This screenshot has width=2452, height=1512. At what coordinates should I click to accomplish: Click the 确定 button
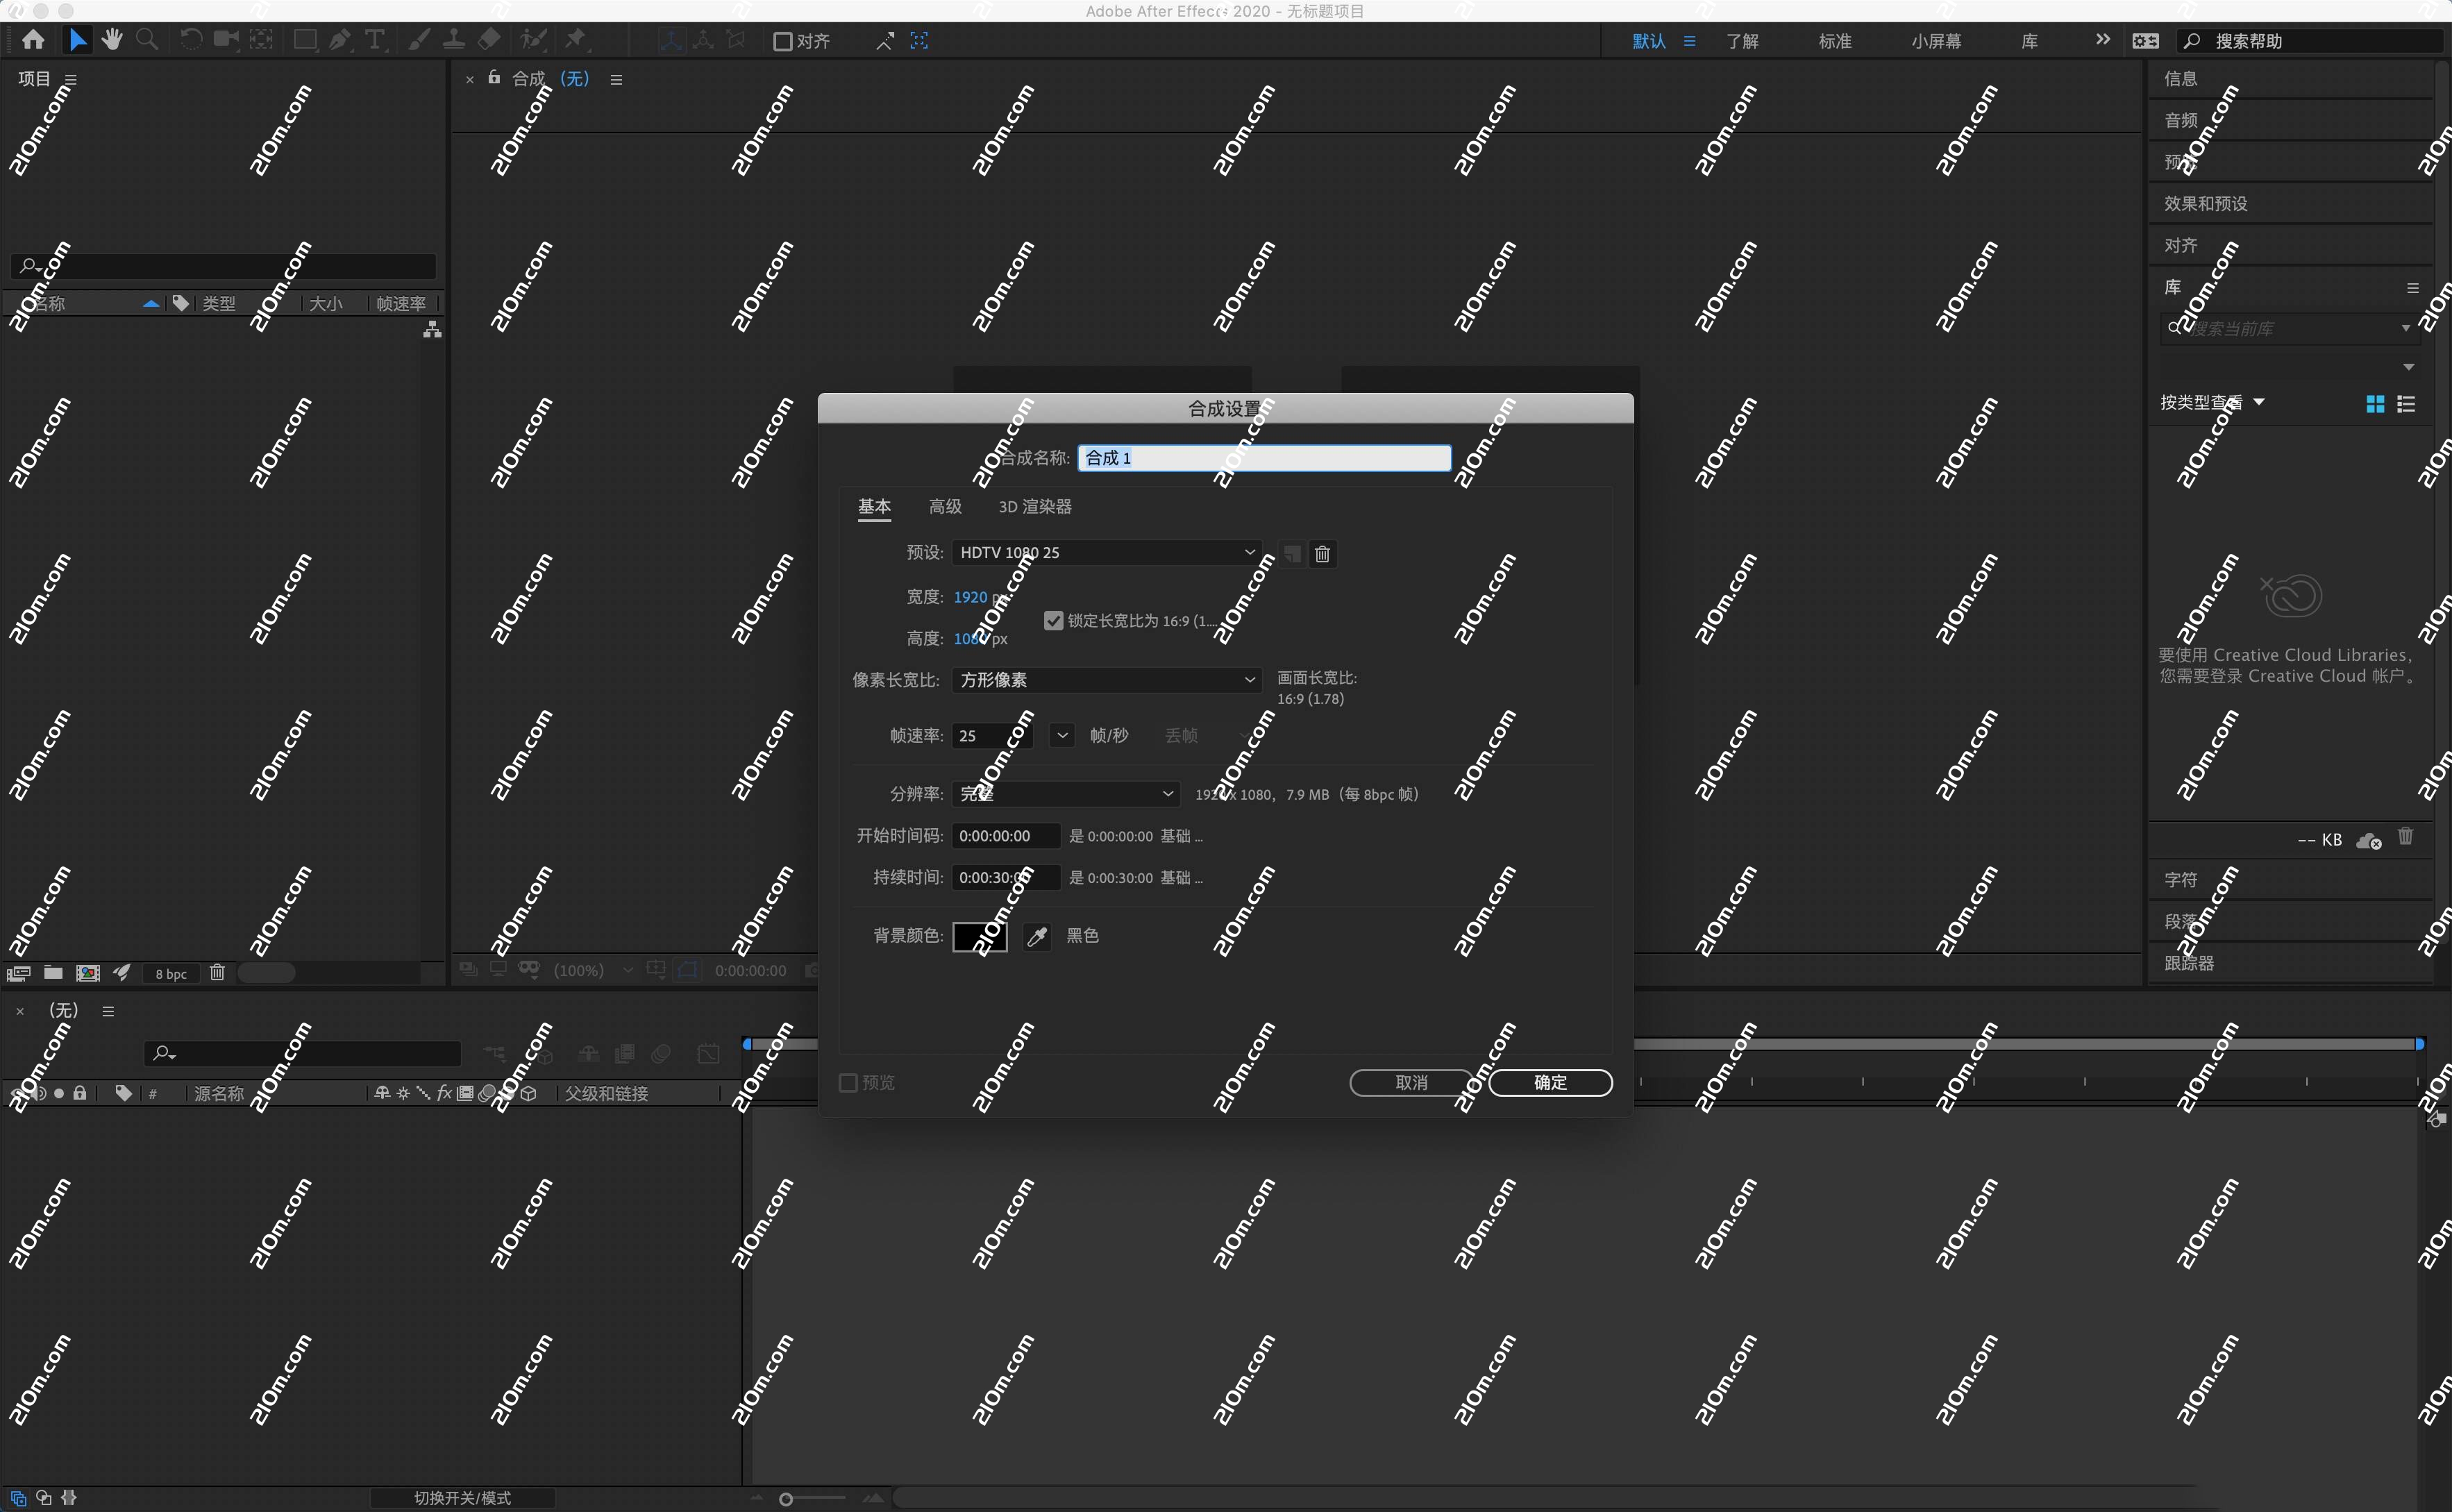coord(1550,1083)
